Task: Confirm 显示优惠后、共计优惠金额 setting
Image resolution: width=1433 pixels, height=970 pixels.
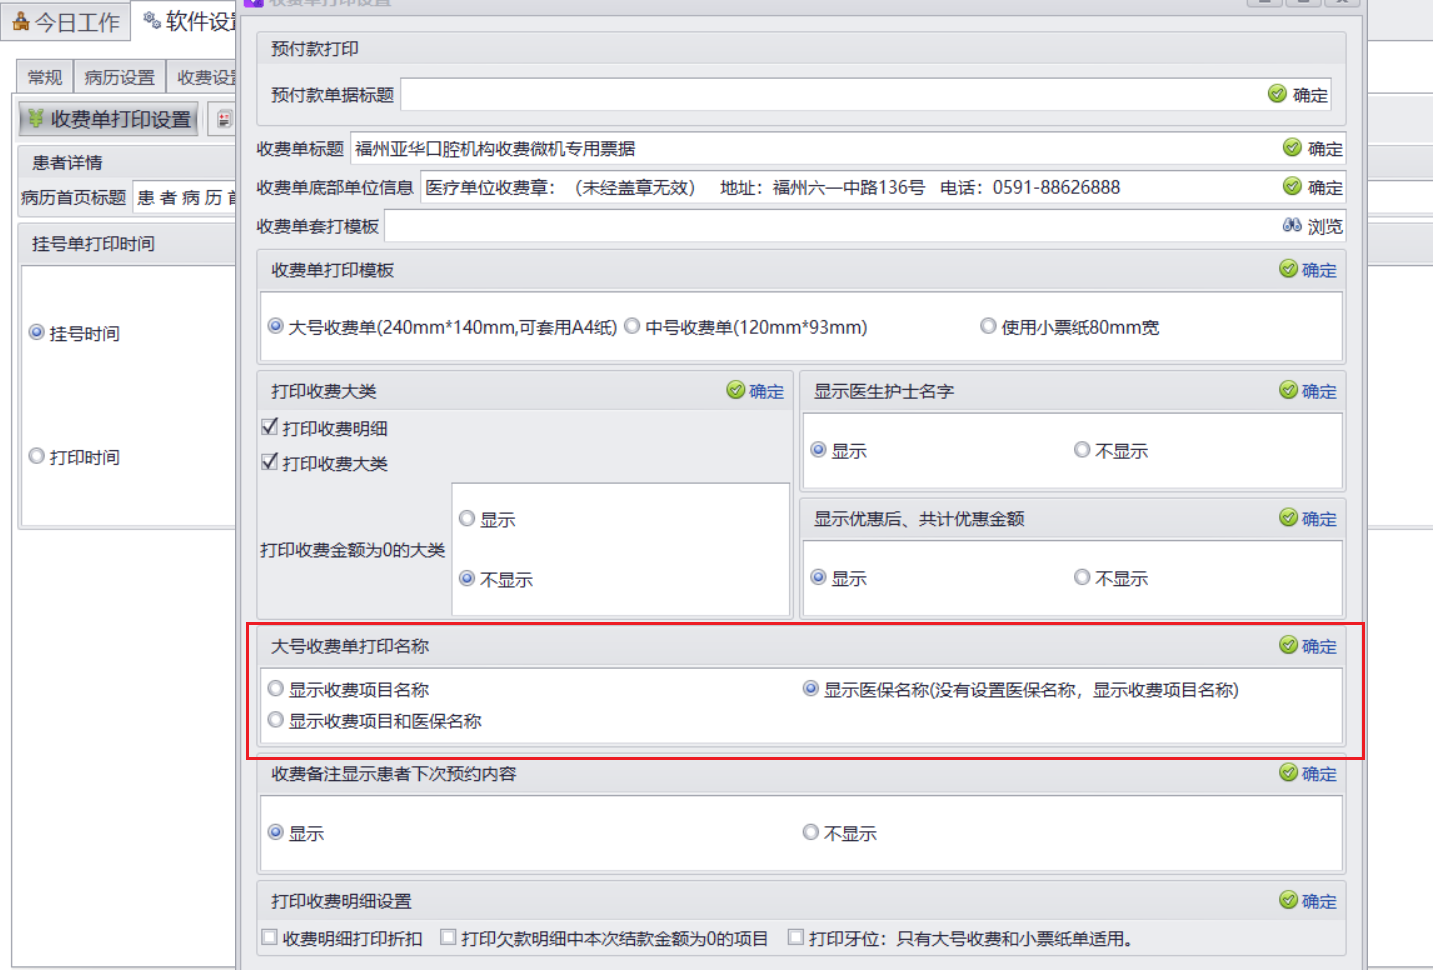Action: 1308,518
